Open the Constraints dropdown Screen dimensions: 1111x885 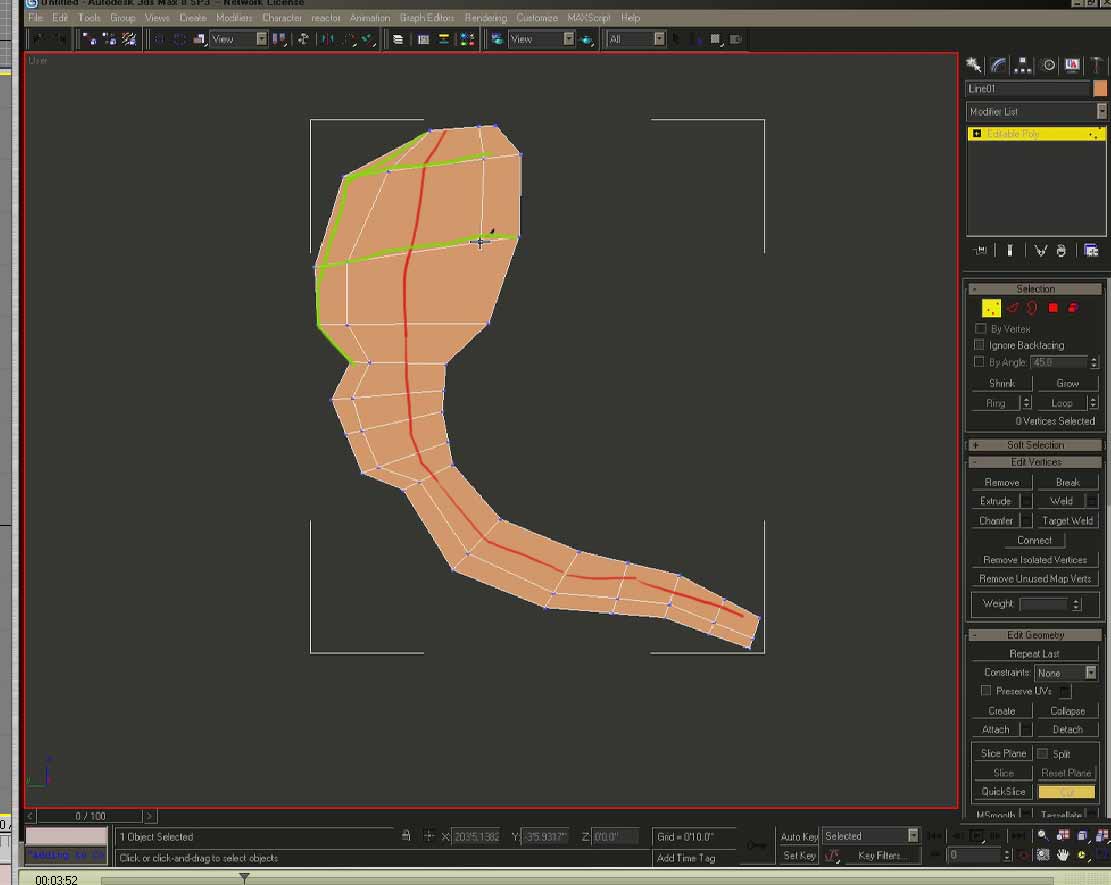[1066, 673]
